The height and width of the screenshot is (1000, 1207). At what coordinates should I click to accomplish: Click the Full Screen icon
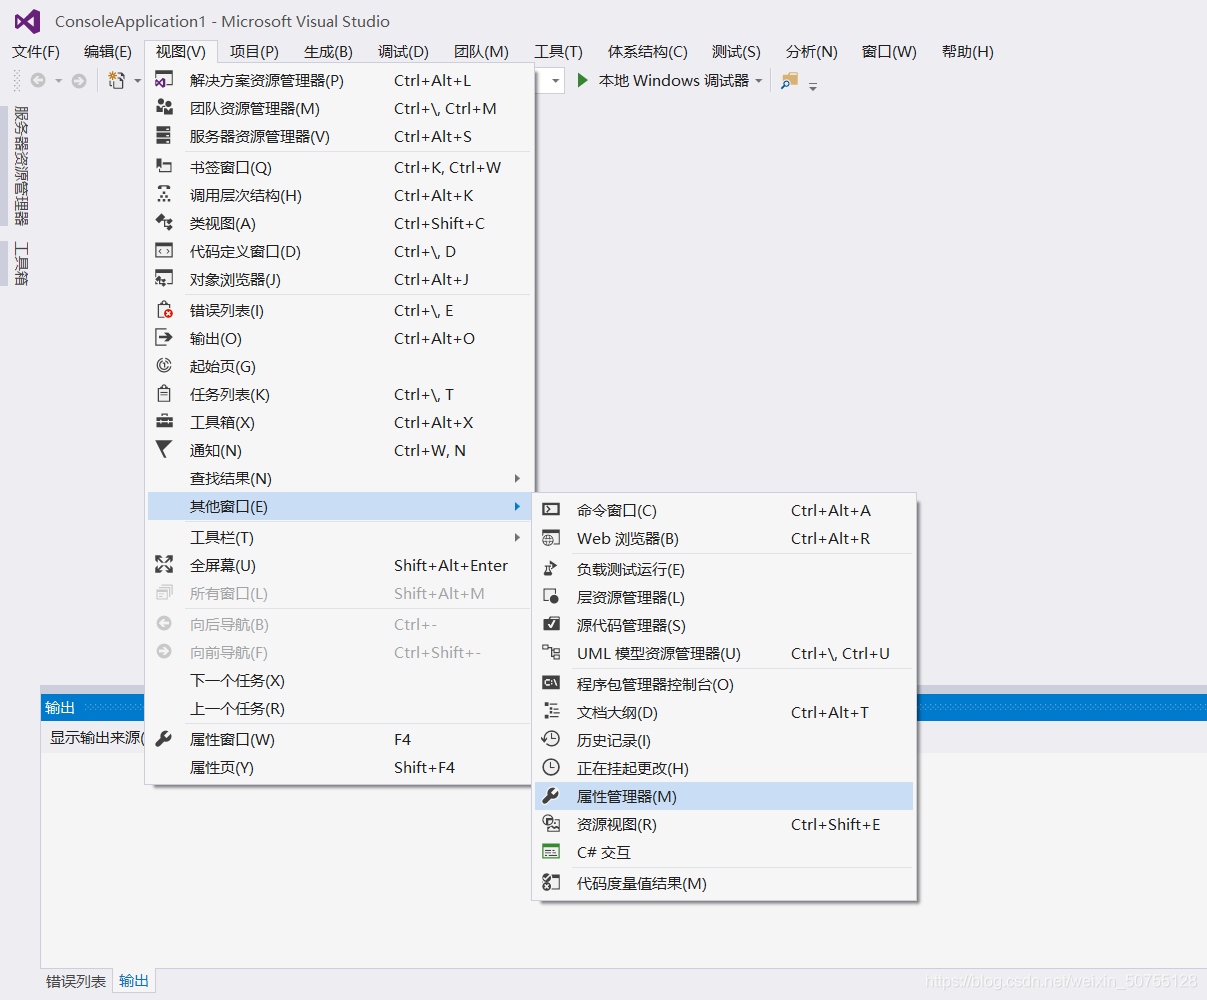[x=164, y=565]
